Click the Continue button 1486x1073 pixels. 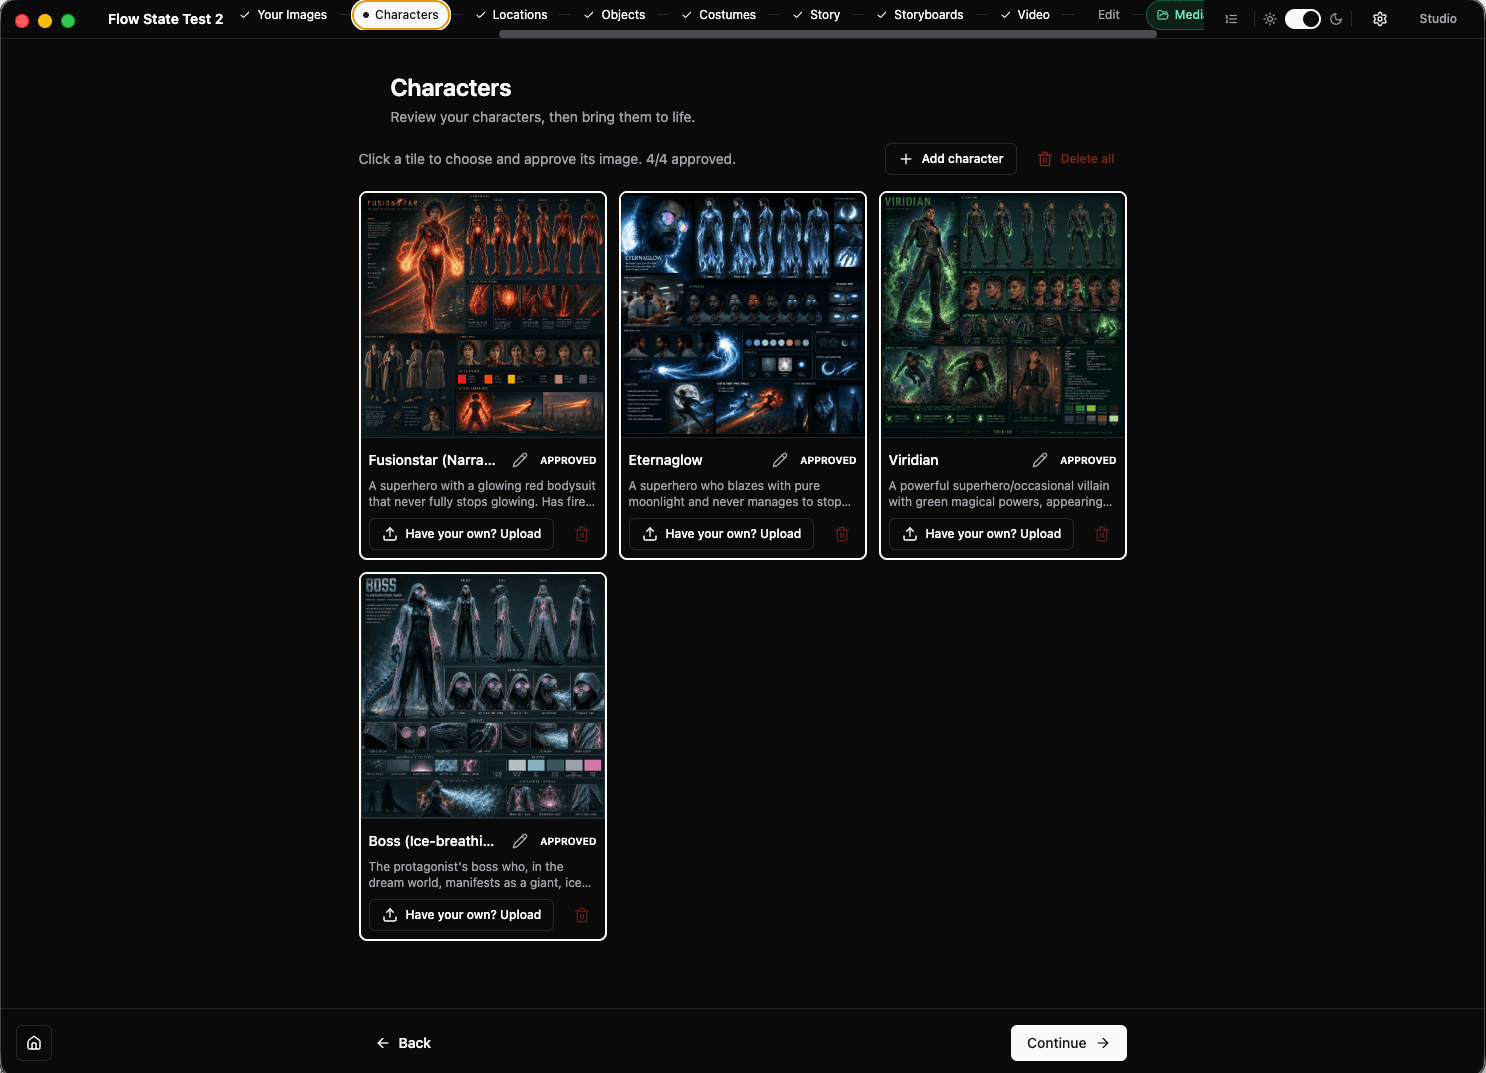click(x=1069, y=1043)
